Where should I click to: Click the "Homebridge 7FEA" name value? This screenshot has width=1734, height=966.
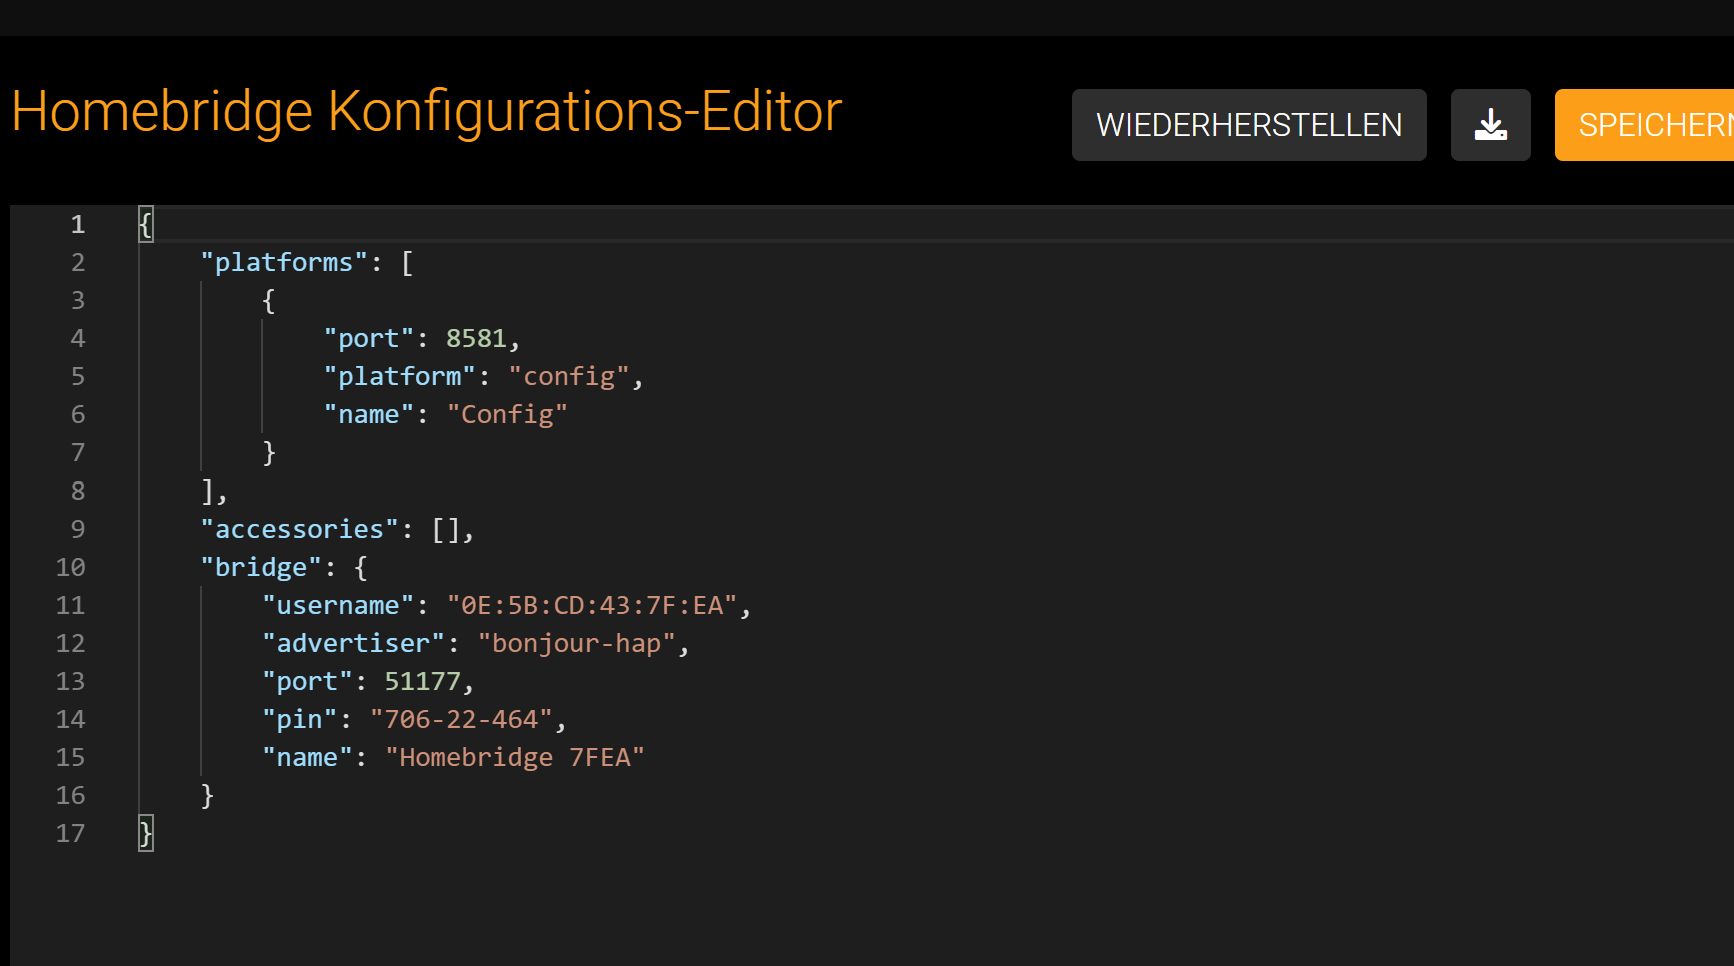[515, 758]
